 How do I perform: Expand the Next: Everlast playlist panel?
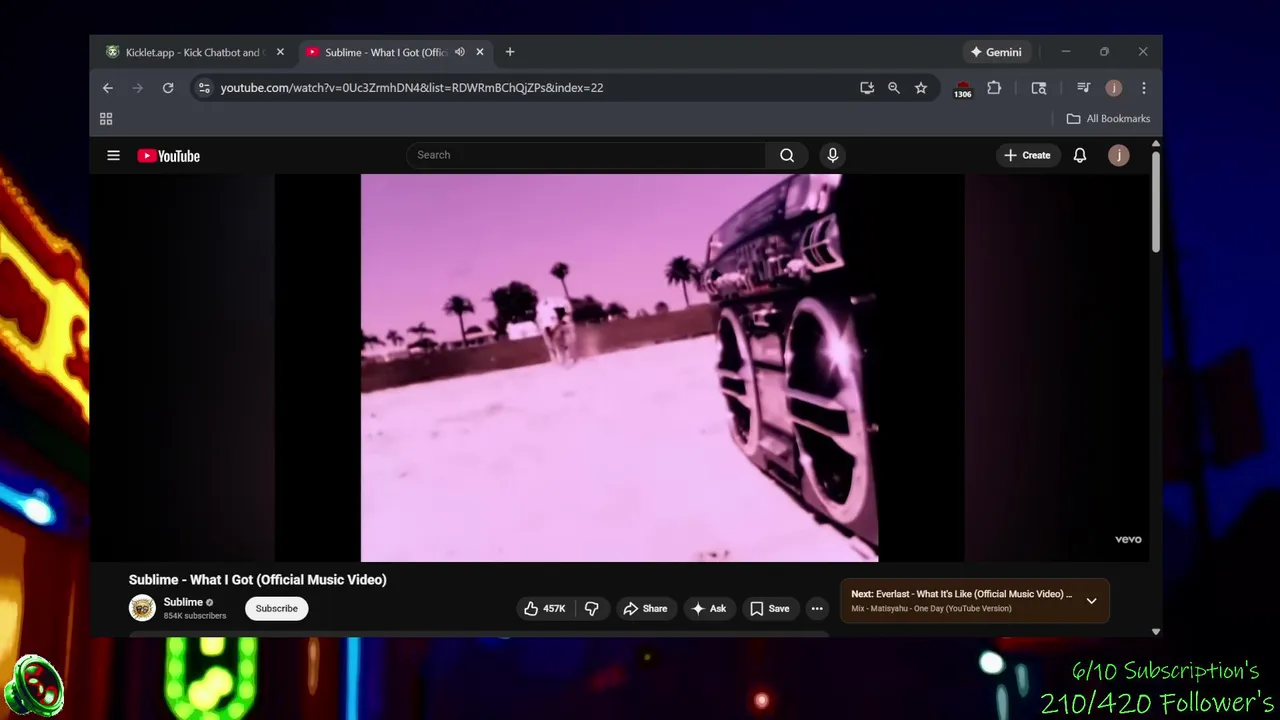point(1091,601)
